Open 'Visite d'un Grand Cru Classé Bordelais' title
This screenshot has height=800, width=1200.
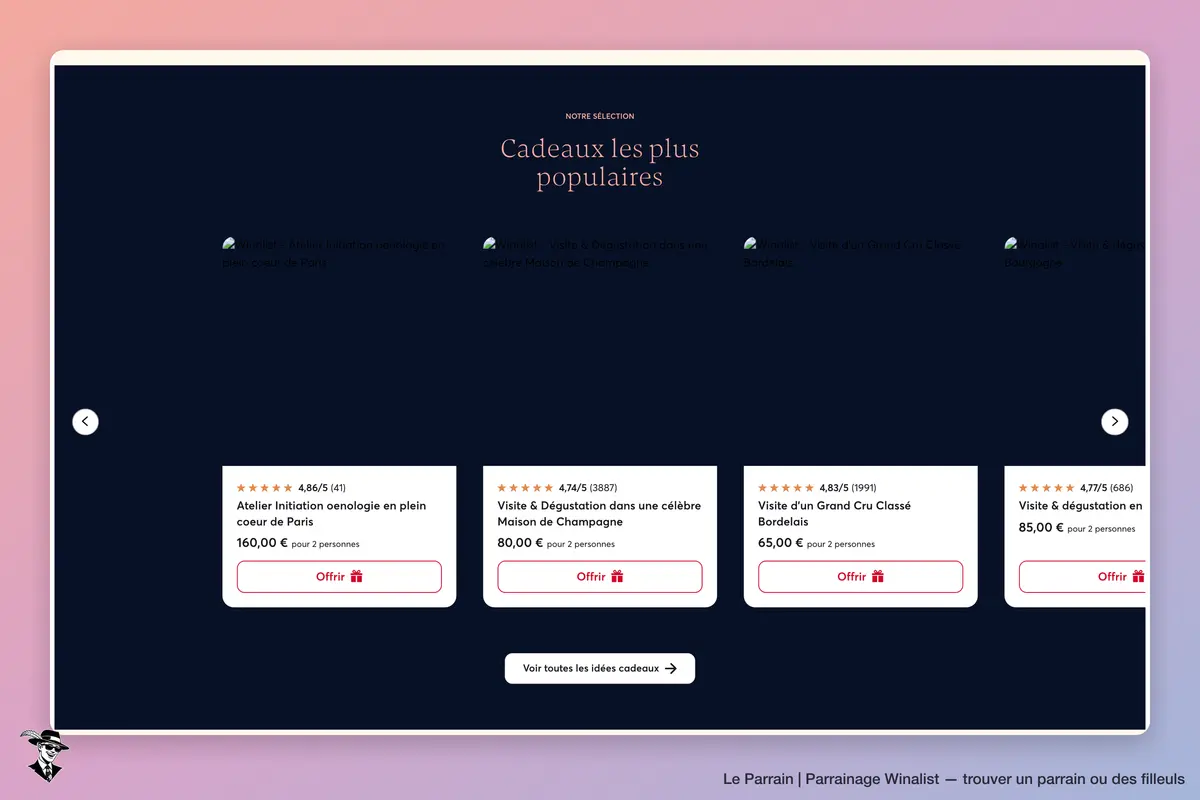pyautogui.click(x=835, y=514)
